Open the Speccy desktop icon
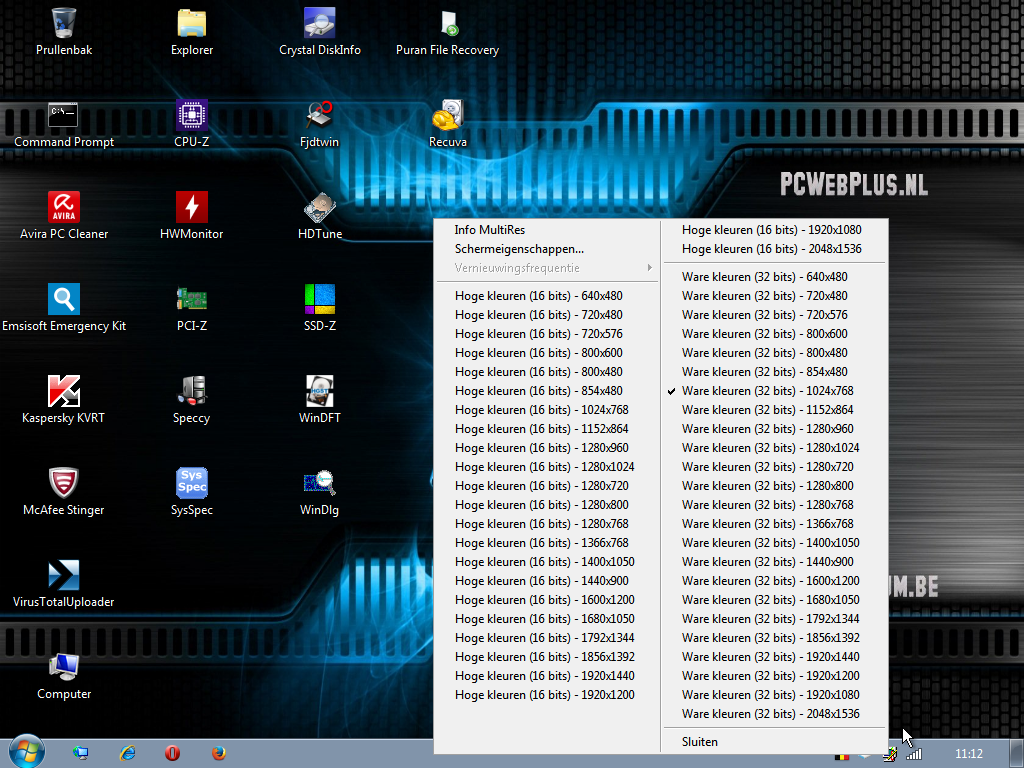 click(x=191, y=392)
